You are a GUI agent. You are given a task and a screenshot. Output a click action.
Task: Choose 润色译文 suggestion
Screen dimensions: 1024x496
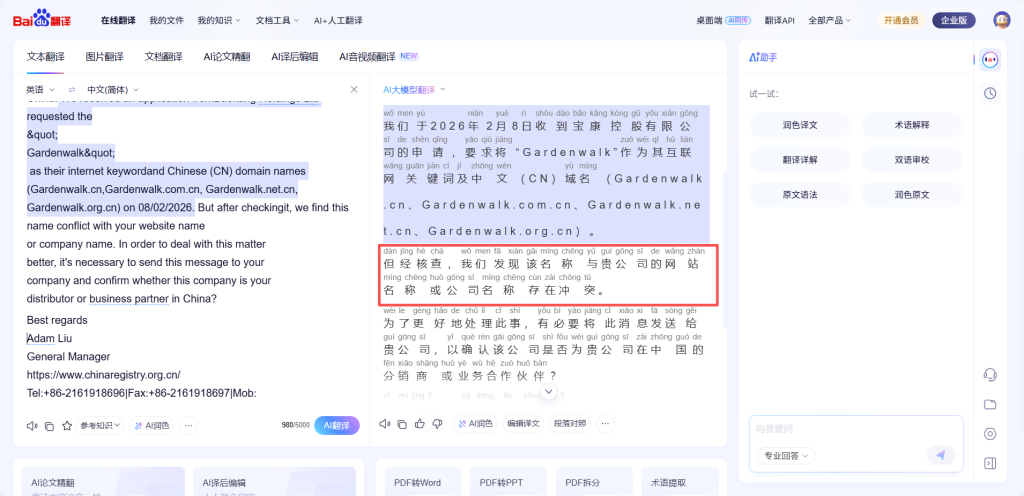click(800, 125)
